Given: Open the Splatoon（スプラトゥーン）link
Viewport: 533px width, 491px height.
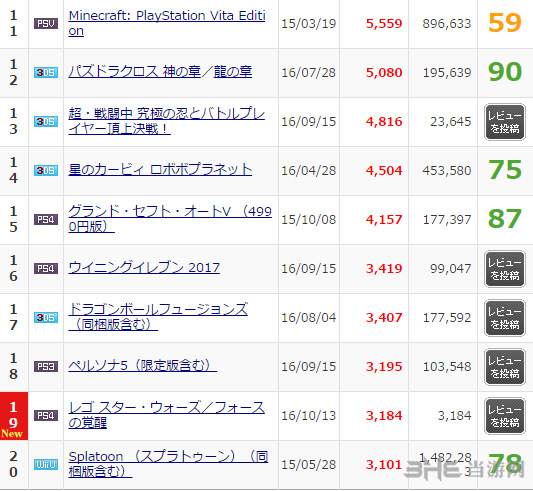Looking at the screenshot, I should (x=168, y=464).
